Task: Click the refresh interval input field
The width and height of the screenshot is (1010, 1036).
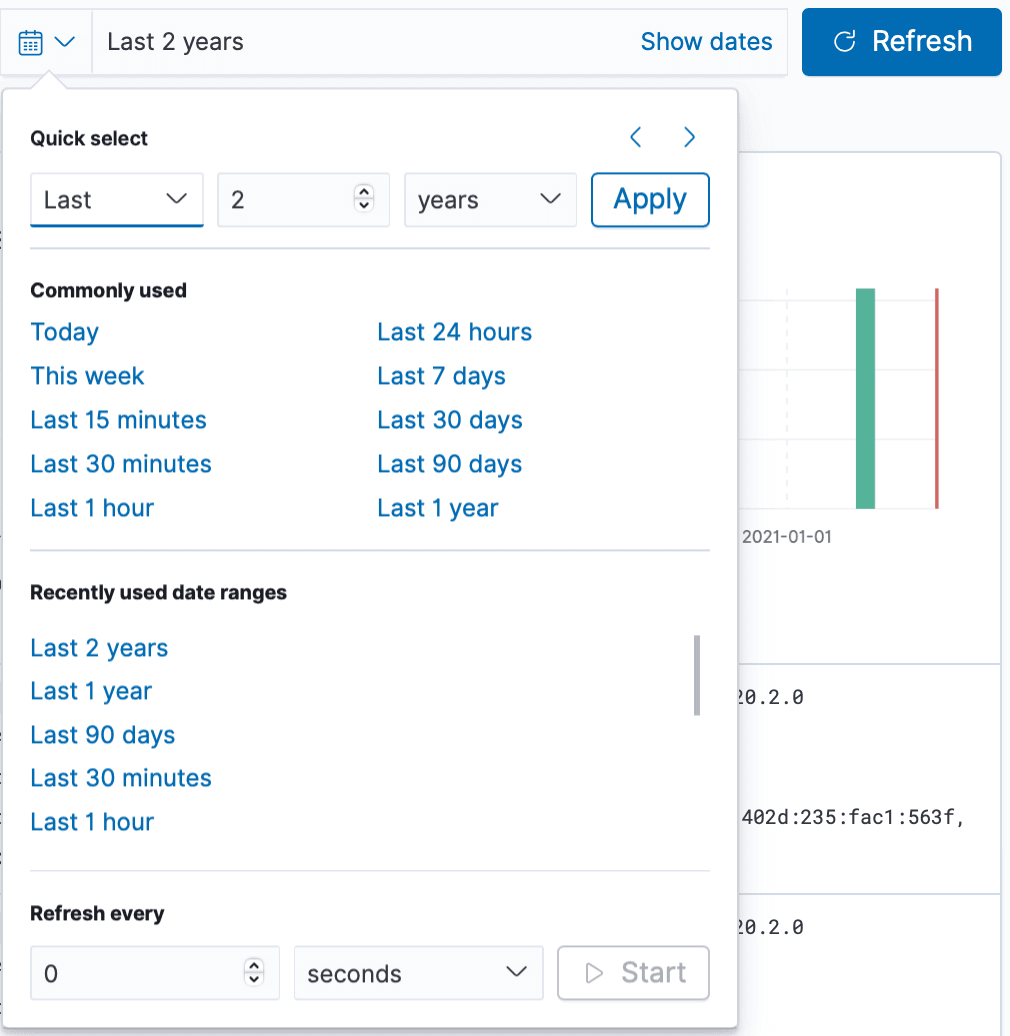Action: click(x=135, y=973)
